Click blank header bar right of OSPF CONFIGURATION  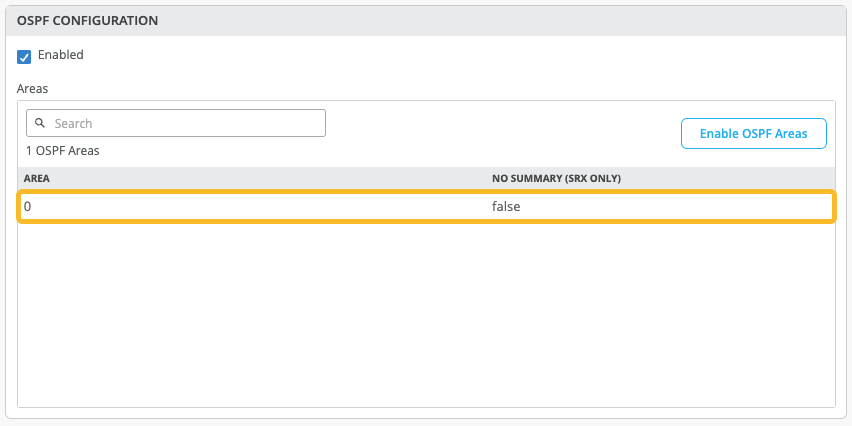point(500,20)
